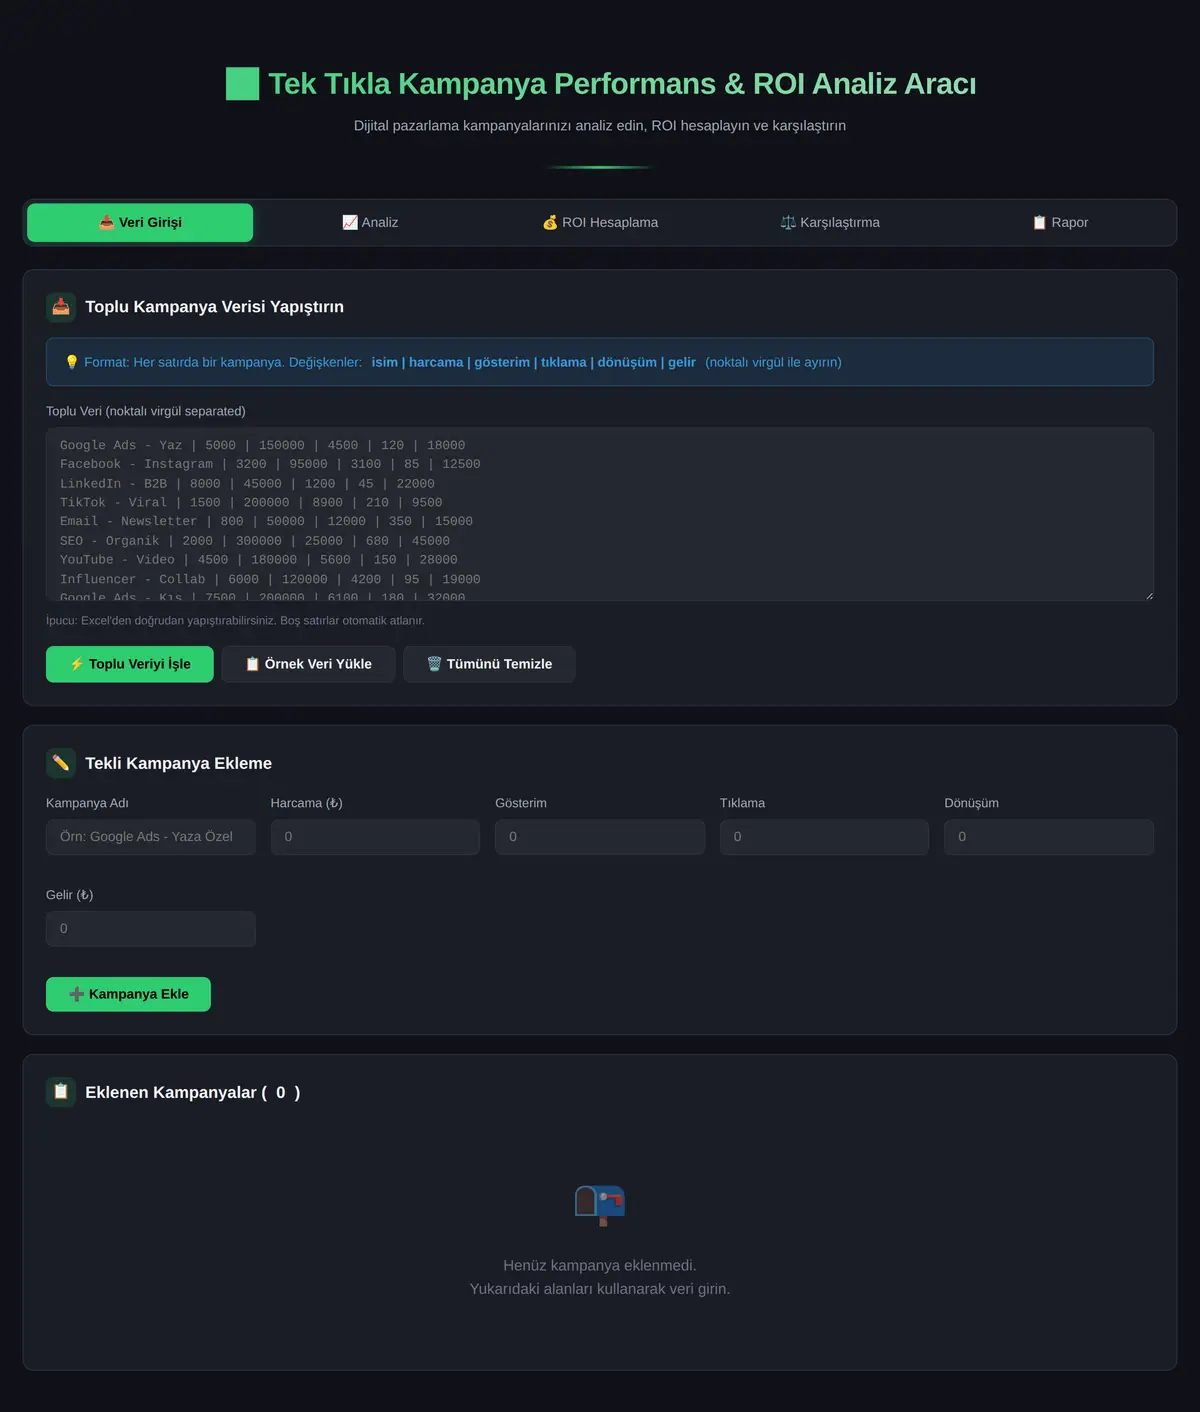Image resolution: width=1200 pixels, height=1412 pixels.
Task: Click the clipboard icon beside Eklenen Kampanyalar
Action: click(61, 1092)
